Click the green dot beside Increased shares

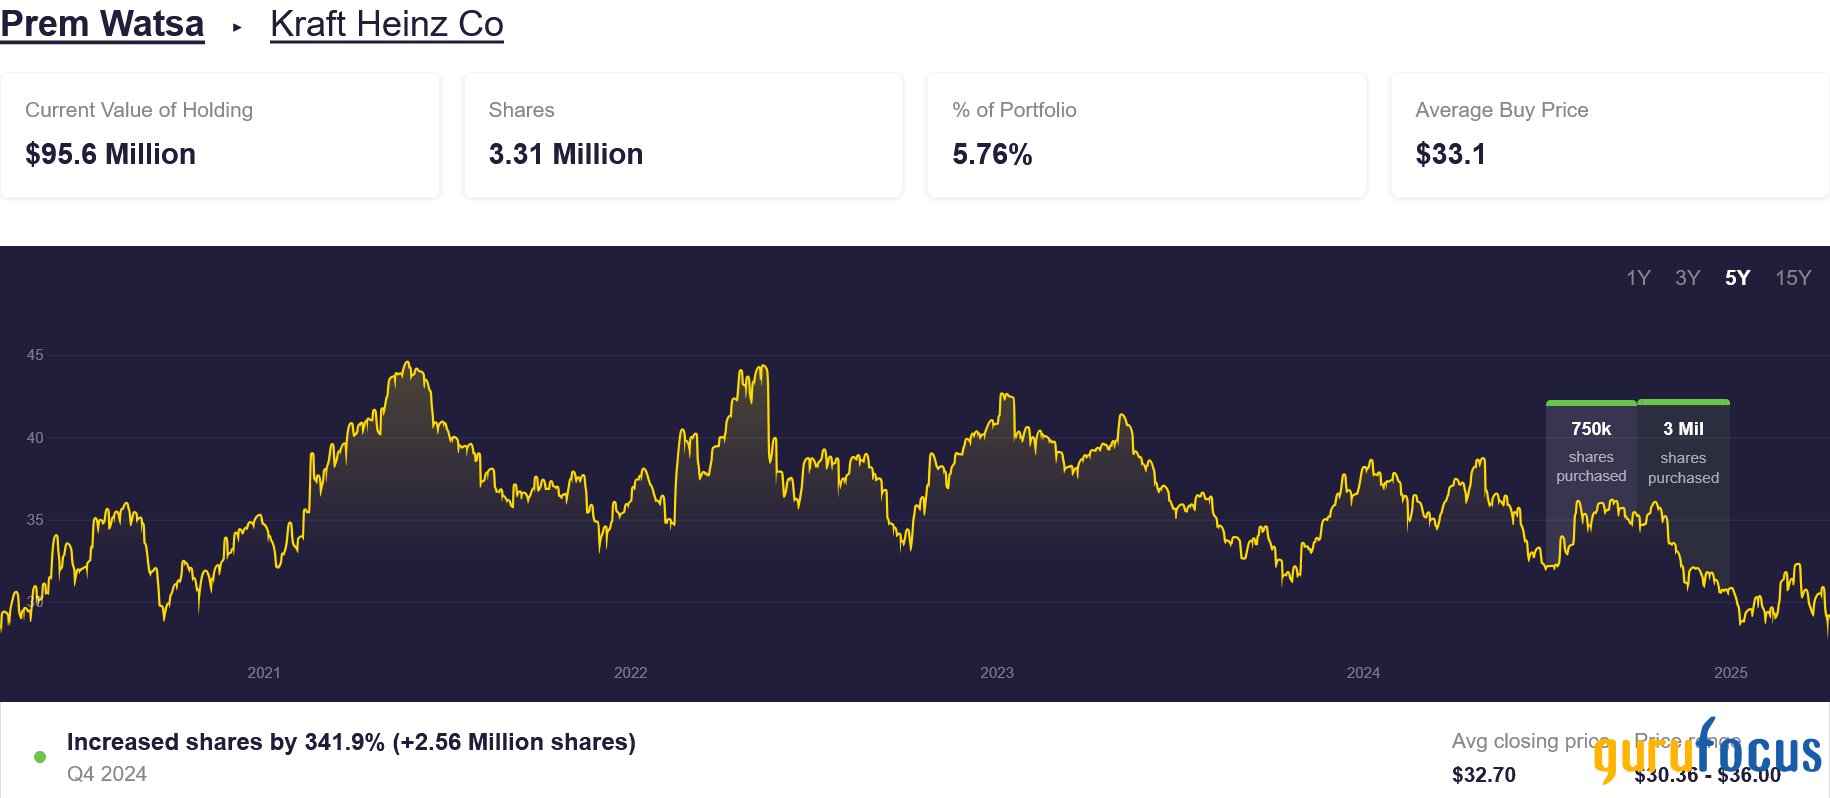(x=40, y=757)
